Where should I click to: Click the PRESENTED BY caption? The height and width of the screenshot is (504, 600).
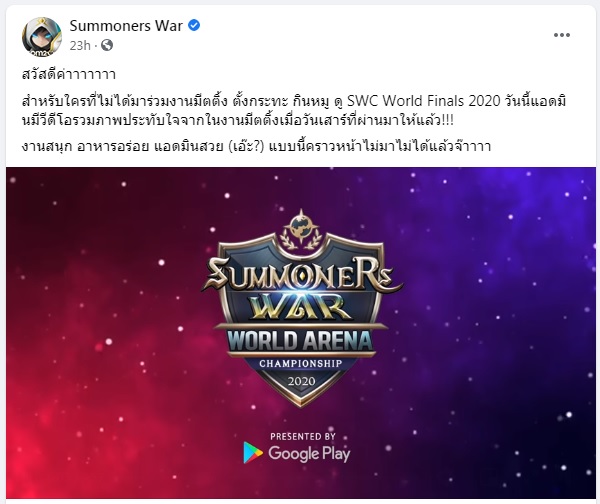303,436
